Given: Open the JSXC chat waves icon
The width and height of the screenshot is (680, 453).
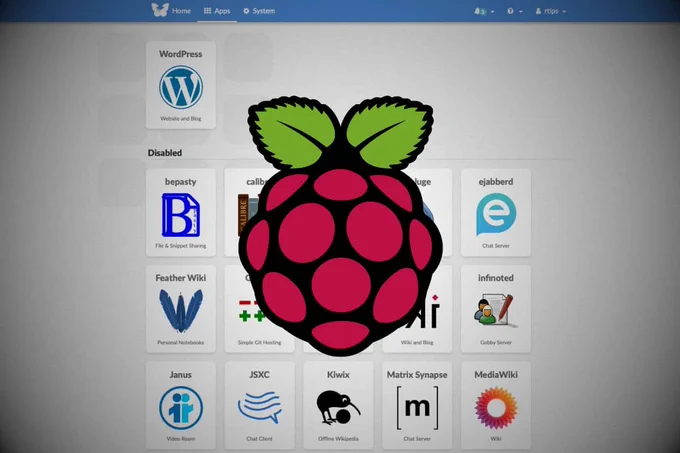Looking at the screenshot, I should point(259,407).
